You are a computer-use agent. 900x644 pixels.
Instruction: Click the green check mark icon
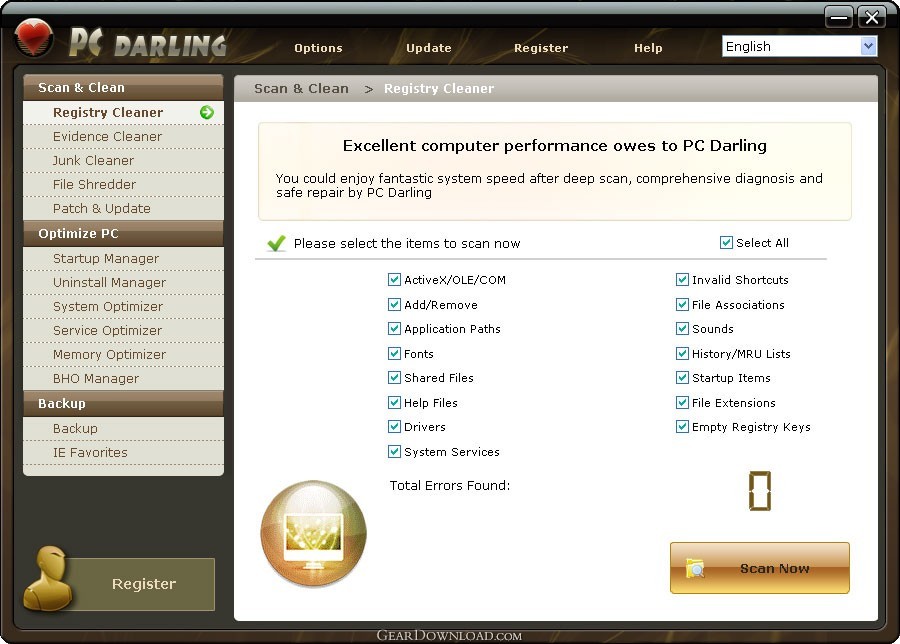[x=277, y=243]
